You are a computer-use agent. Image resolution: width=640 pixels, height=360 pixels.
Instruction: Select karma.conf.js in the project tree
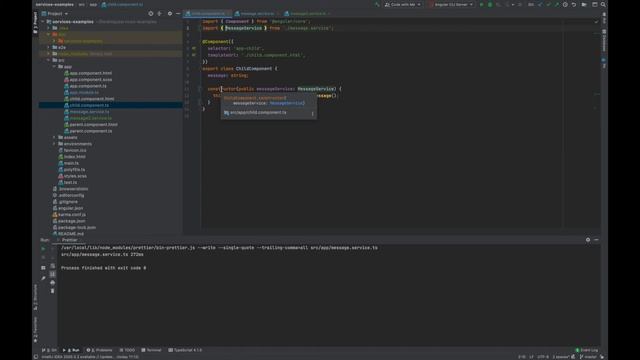point(72,215)
